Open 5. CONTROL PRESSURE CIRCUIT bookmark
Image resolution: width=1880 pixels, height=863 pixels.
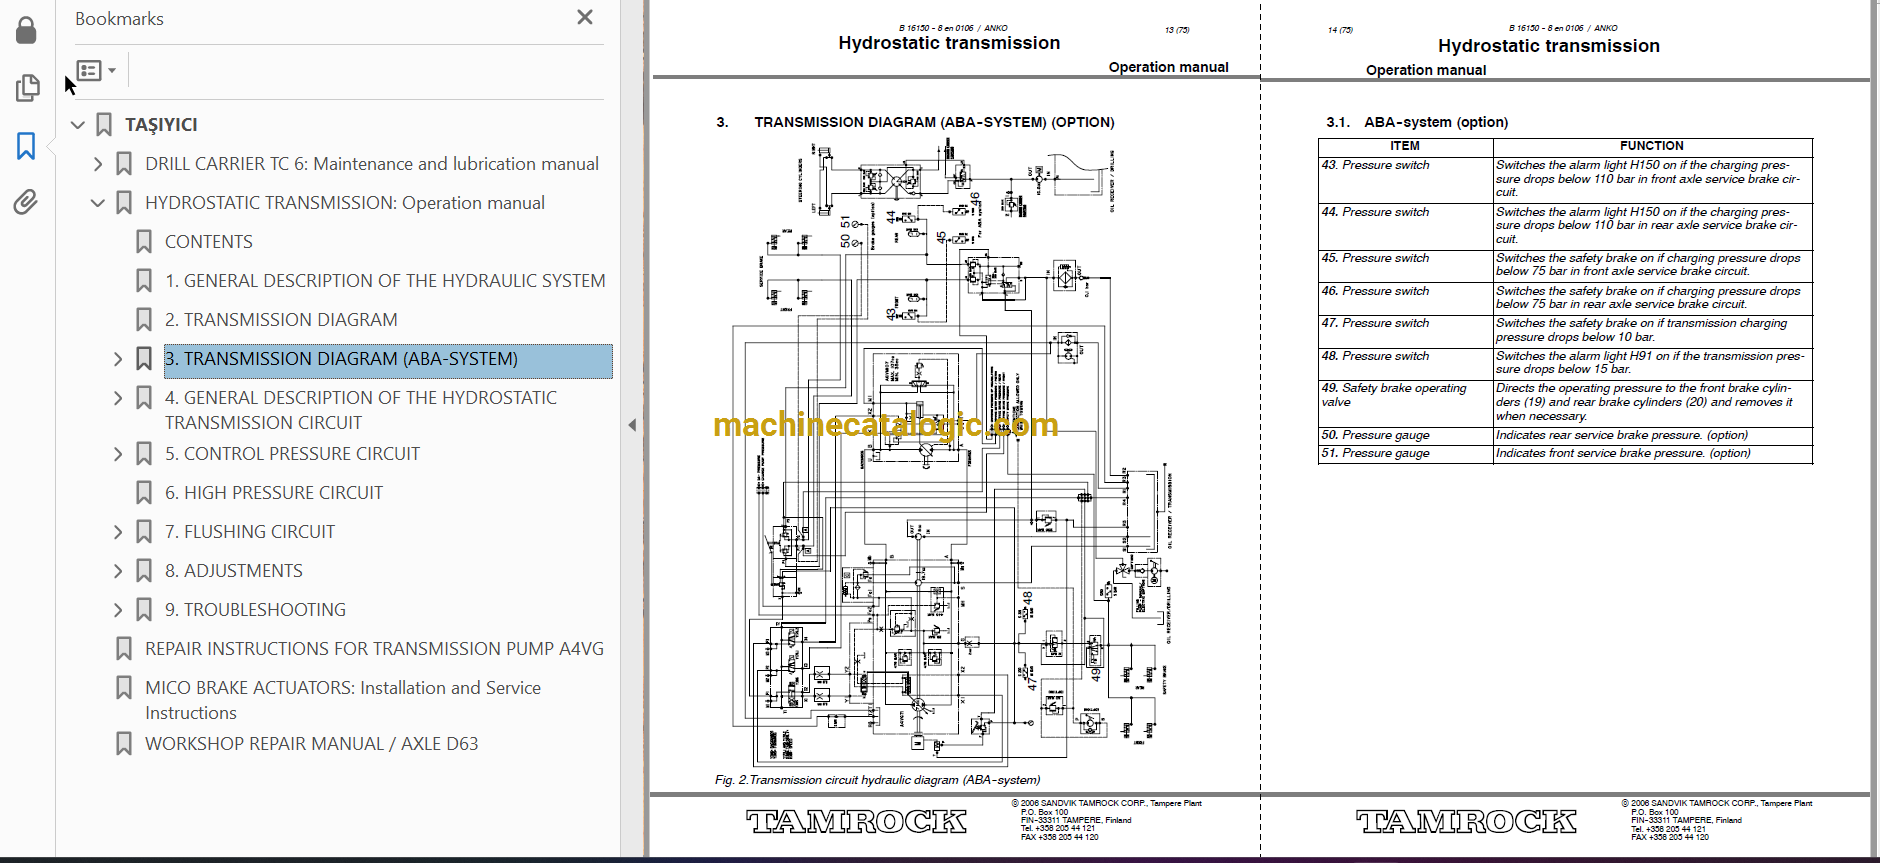point(292,454)
